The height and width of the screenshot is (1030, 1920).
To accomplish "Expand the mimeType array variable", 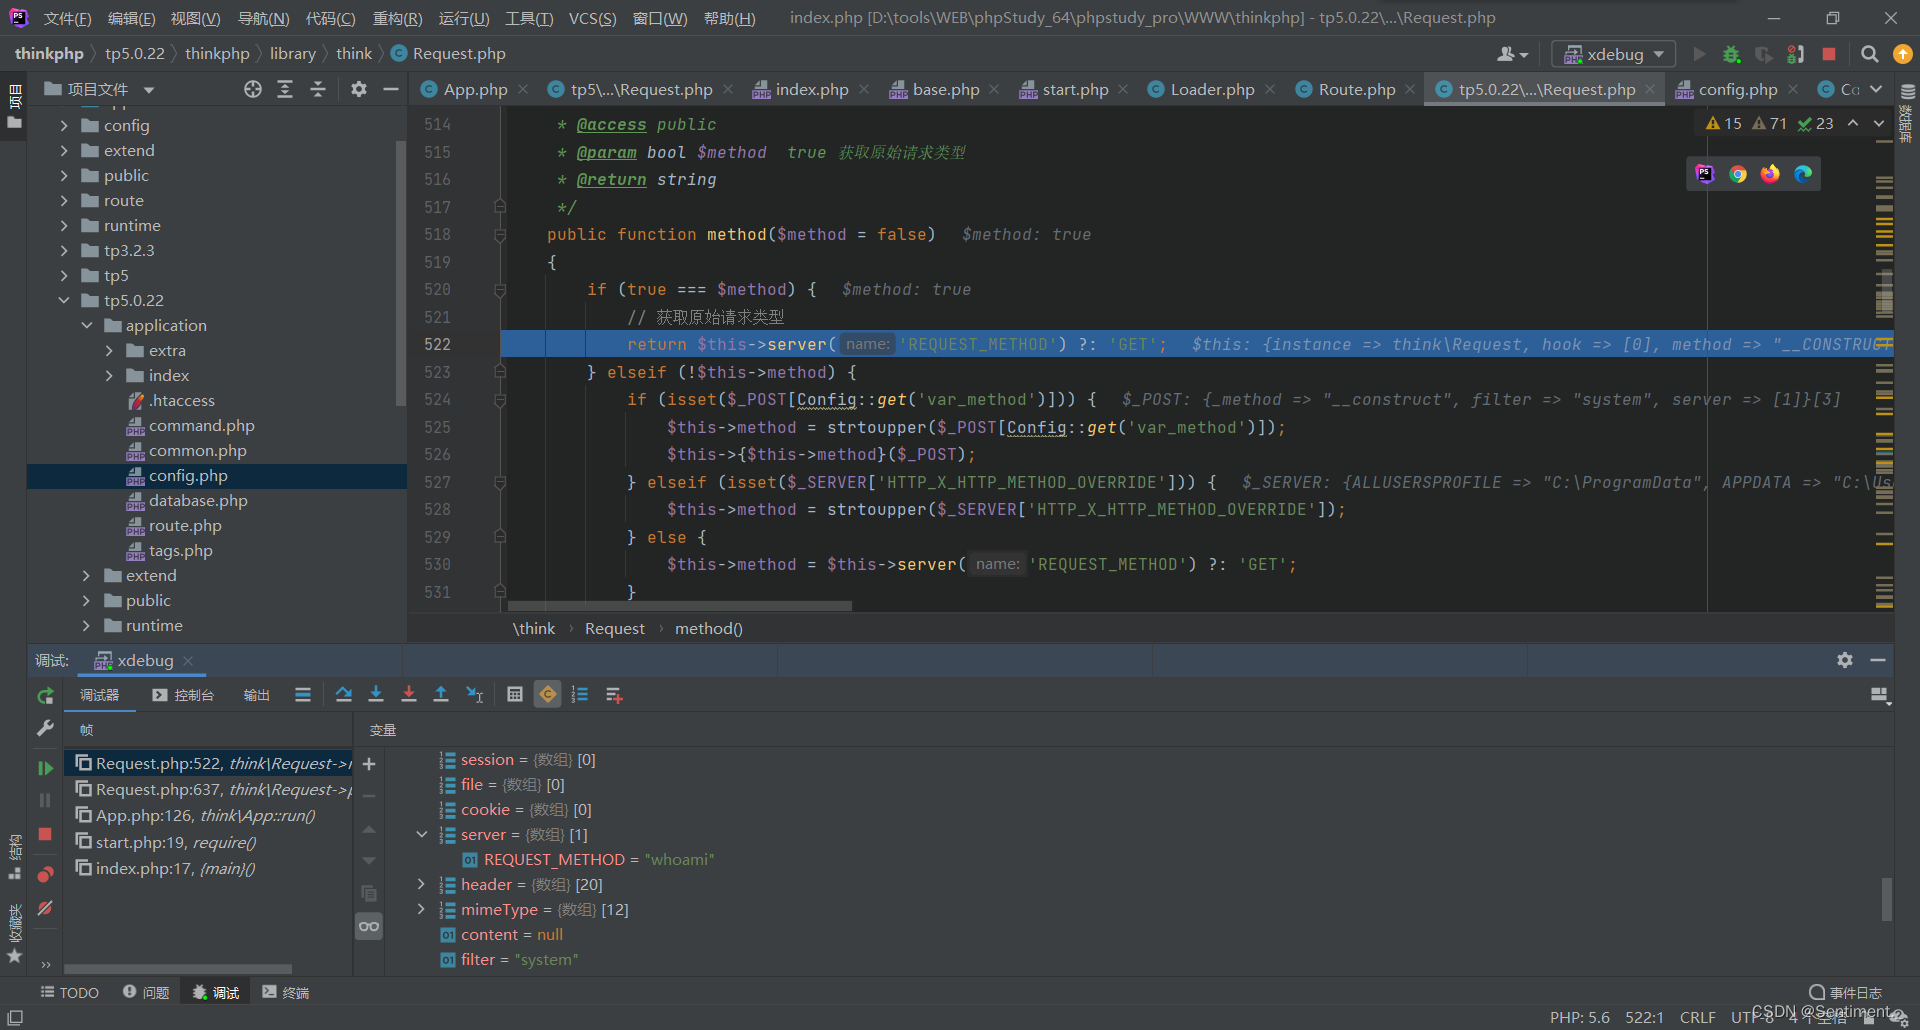I will click(x=421, y=909).
